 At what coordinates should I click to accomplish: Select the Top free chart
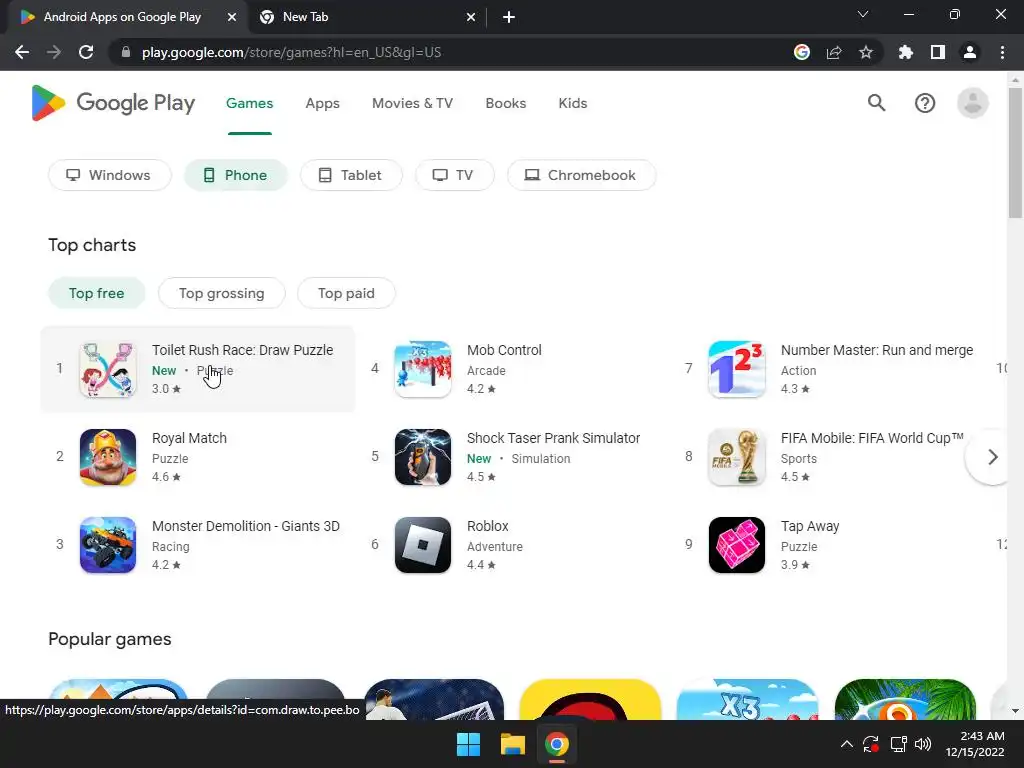coord(97,293)
